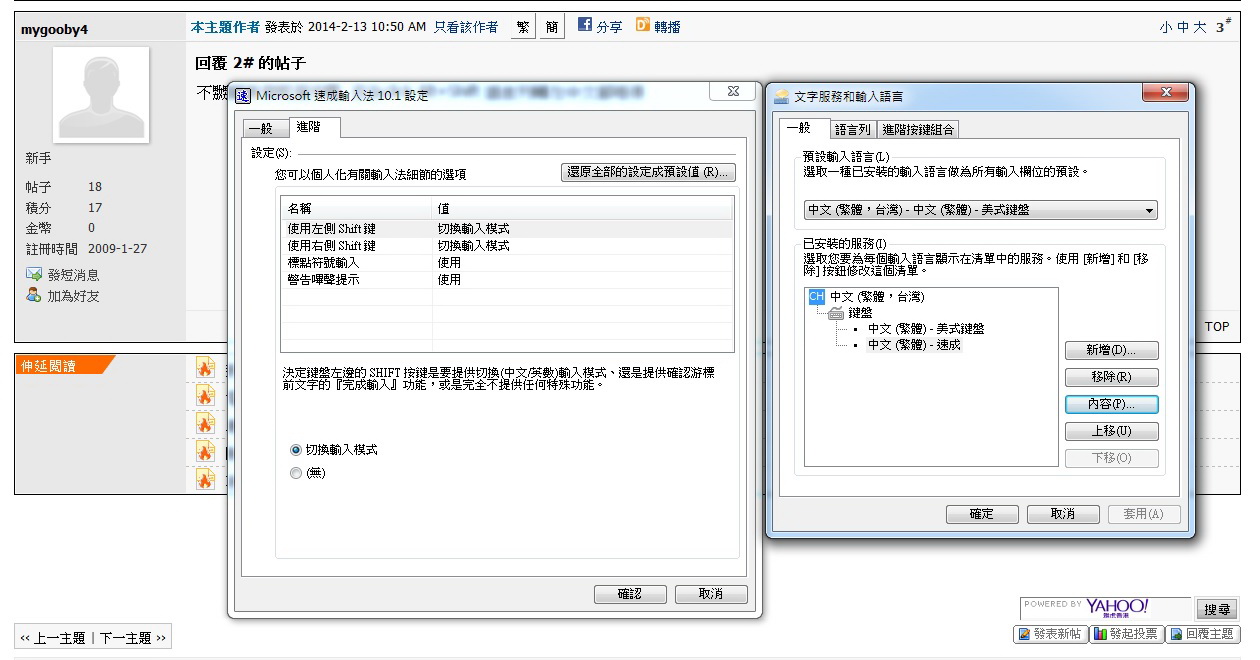The height and width of the screenshot is (660, 1260).
Task: Select the 使用右側 Shift 鍵 row
Action: (x=507, y=246)
